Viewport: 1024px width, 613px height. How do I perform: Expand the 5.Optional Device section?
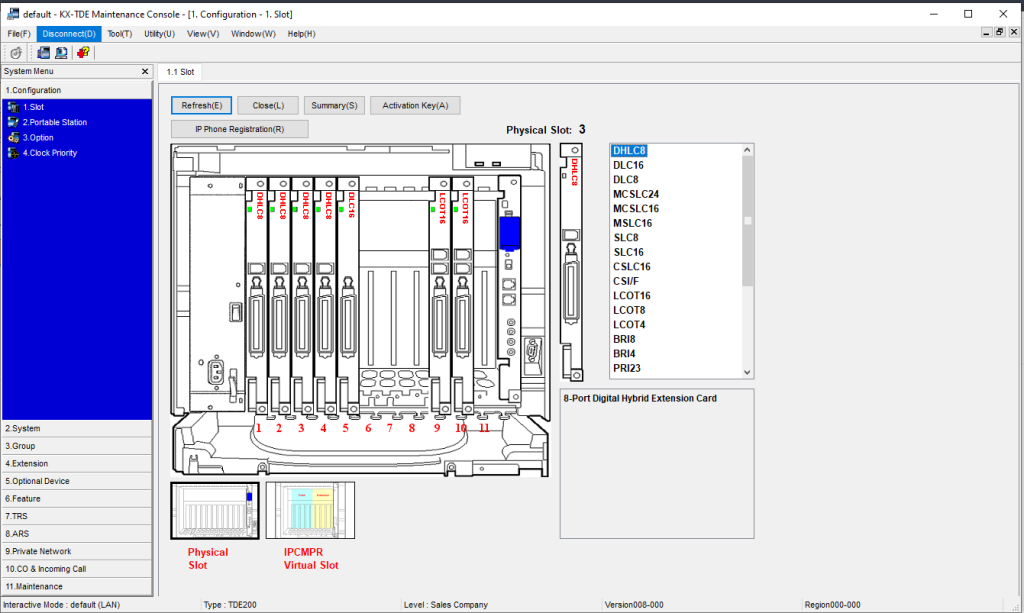[76, 481]
